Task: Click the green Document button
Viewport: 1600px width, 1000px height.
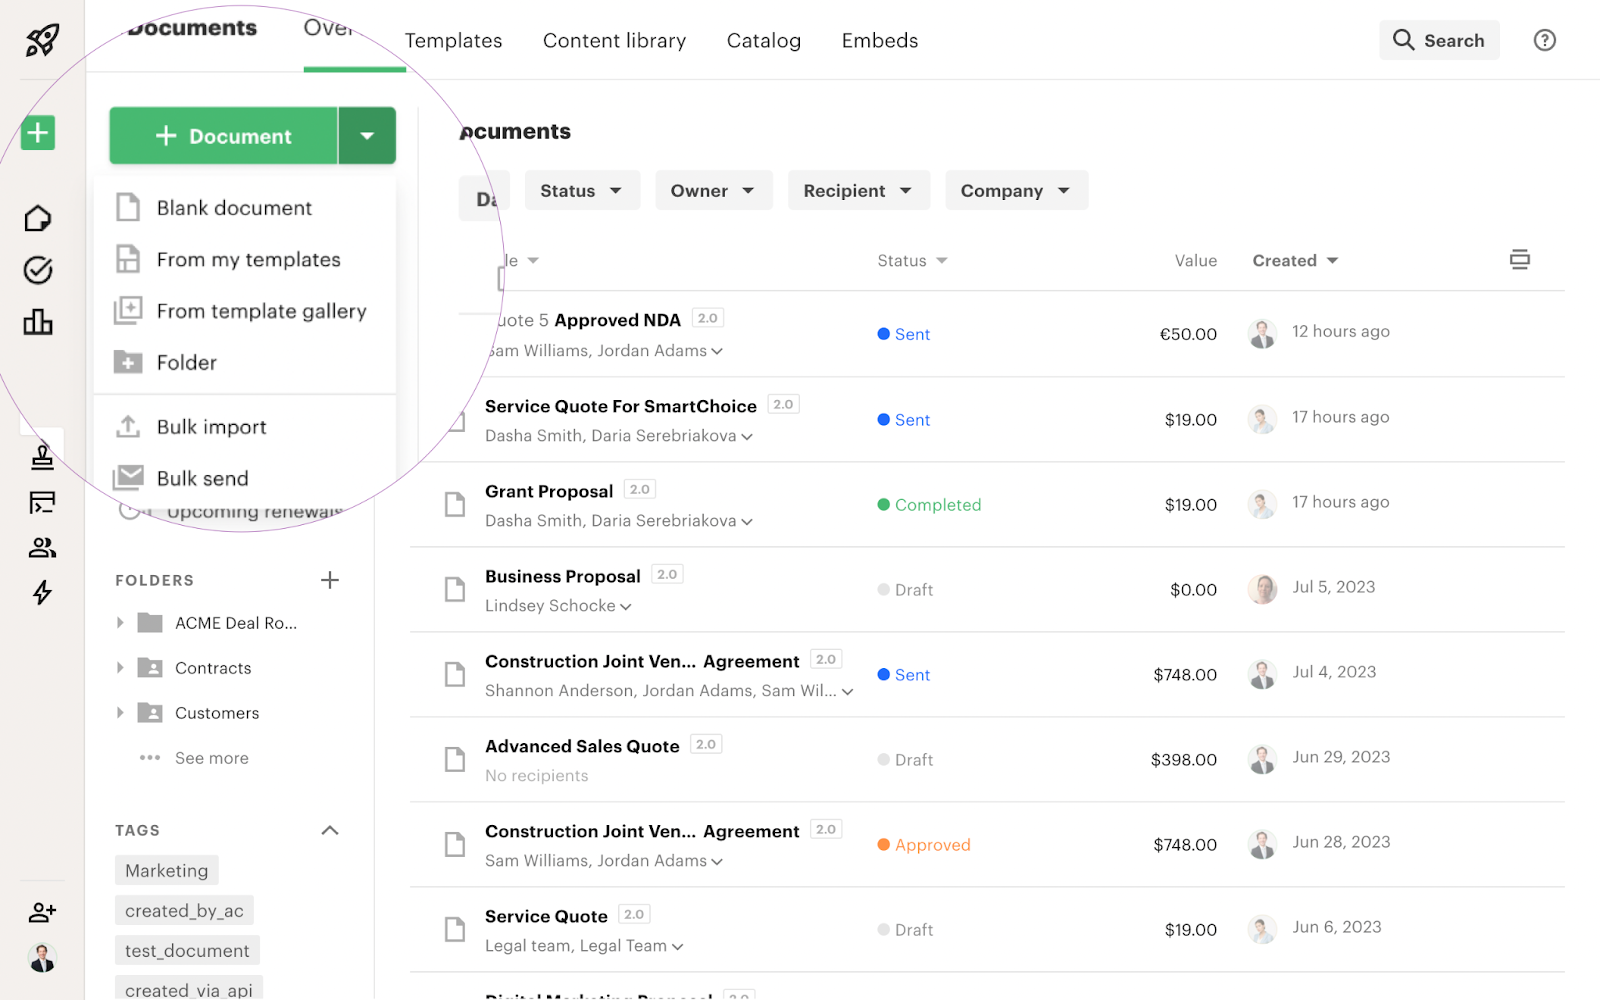Action: tap(223, 135)
